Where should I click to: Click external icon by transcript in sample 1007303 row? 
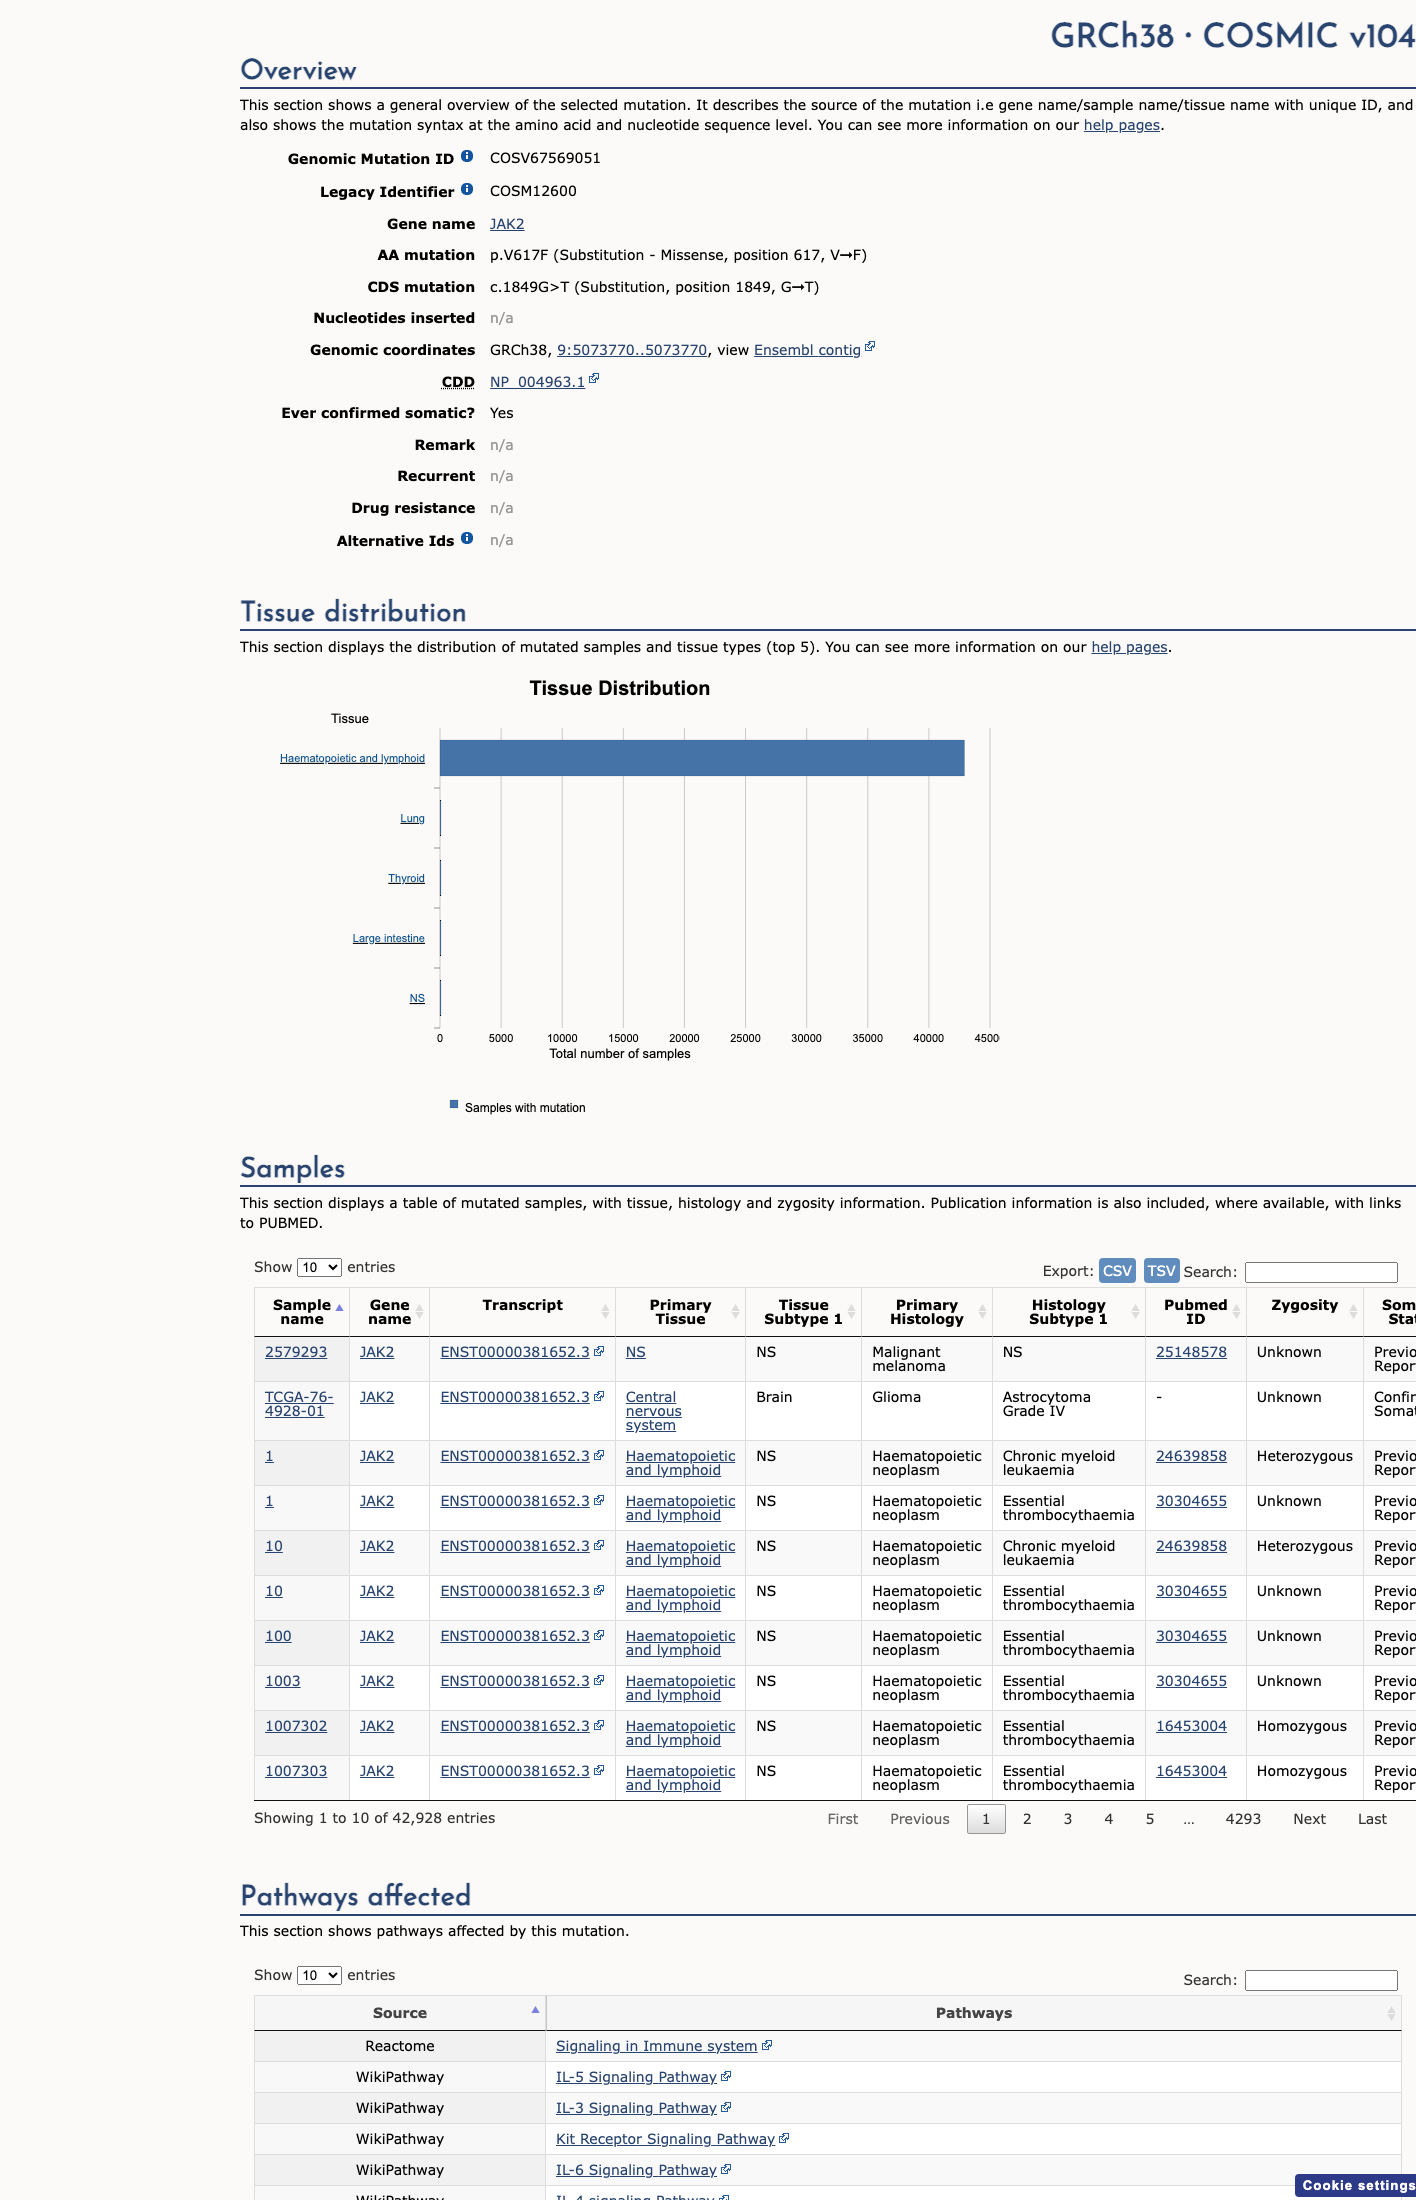(x=599, y=1770)
